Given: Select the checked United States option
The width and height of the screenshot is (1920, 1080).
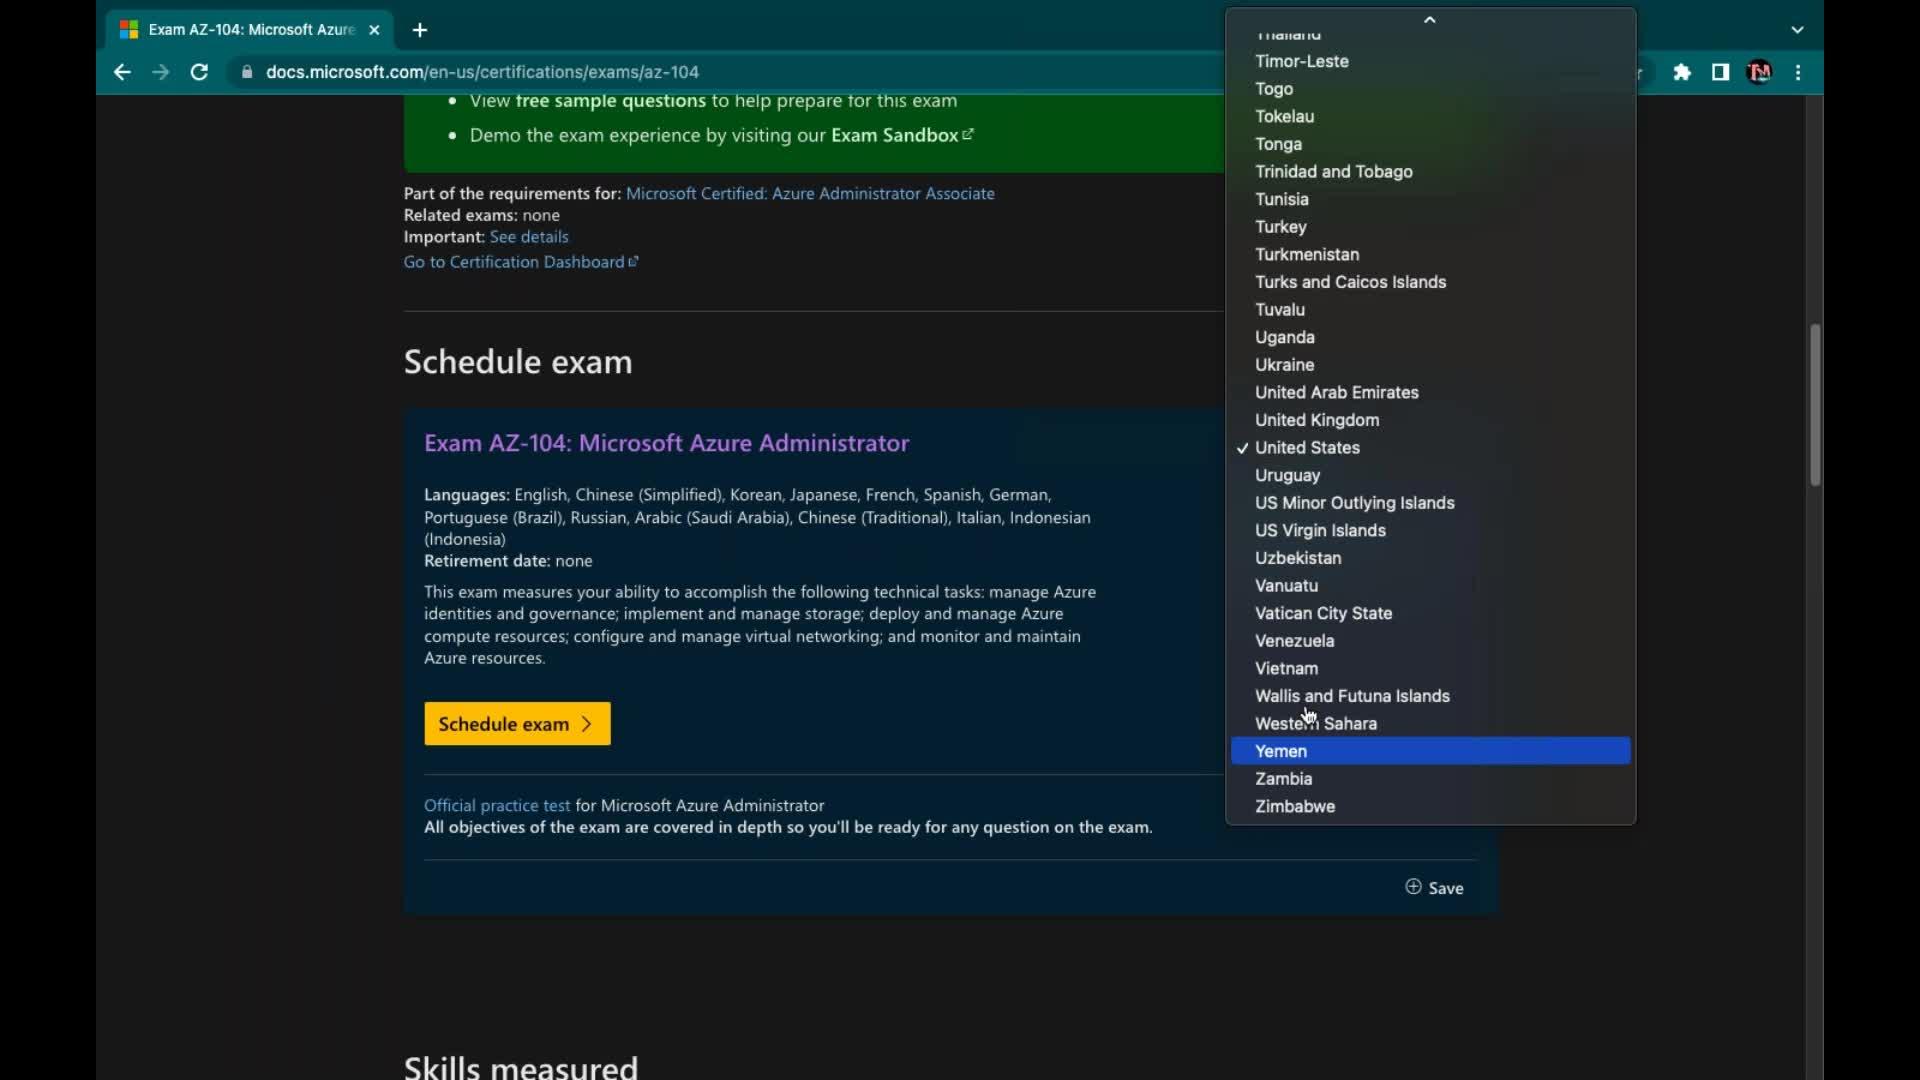Looking at the screenshot, I should point(1430,448).
